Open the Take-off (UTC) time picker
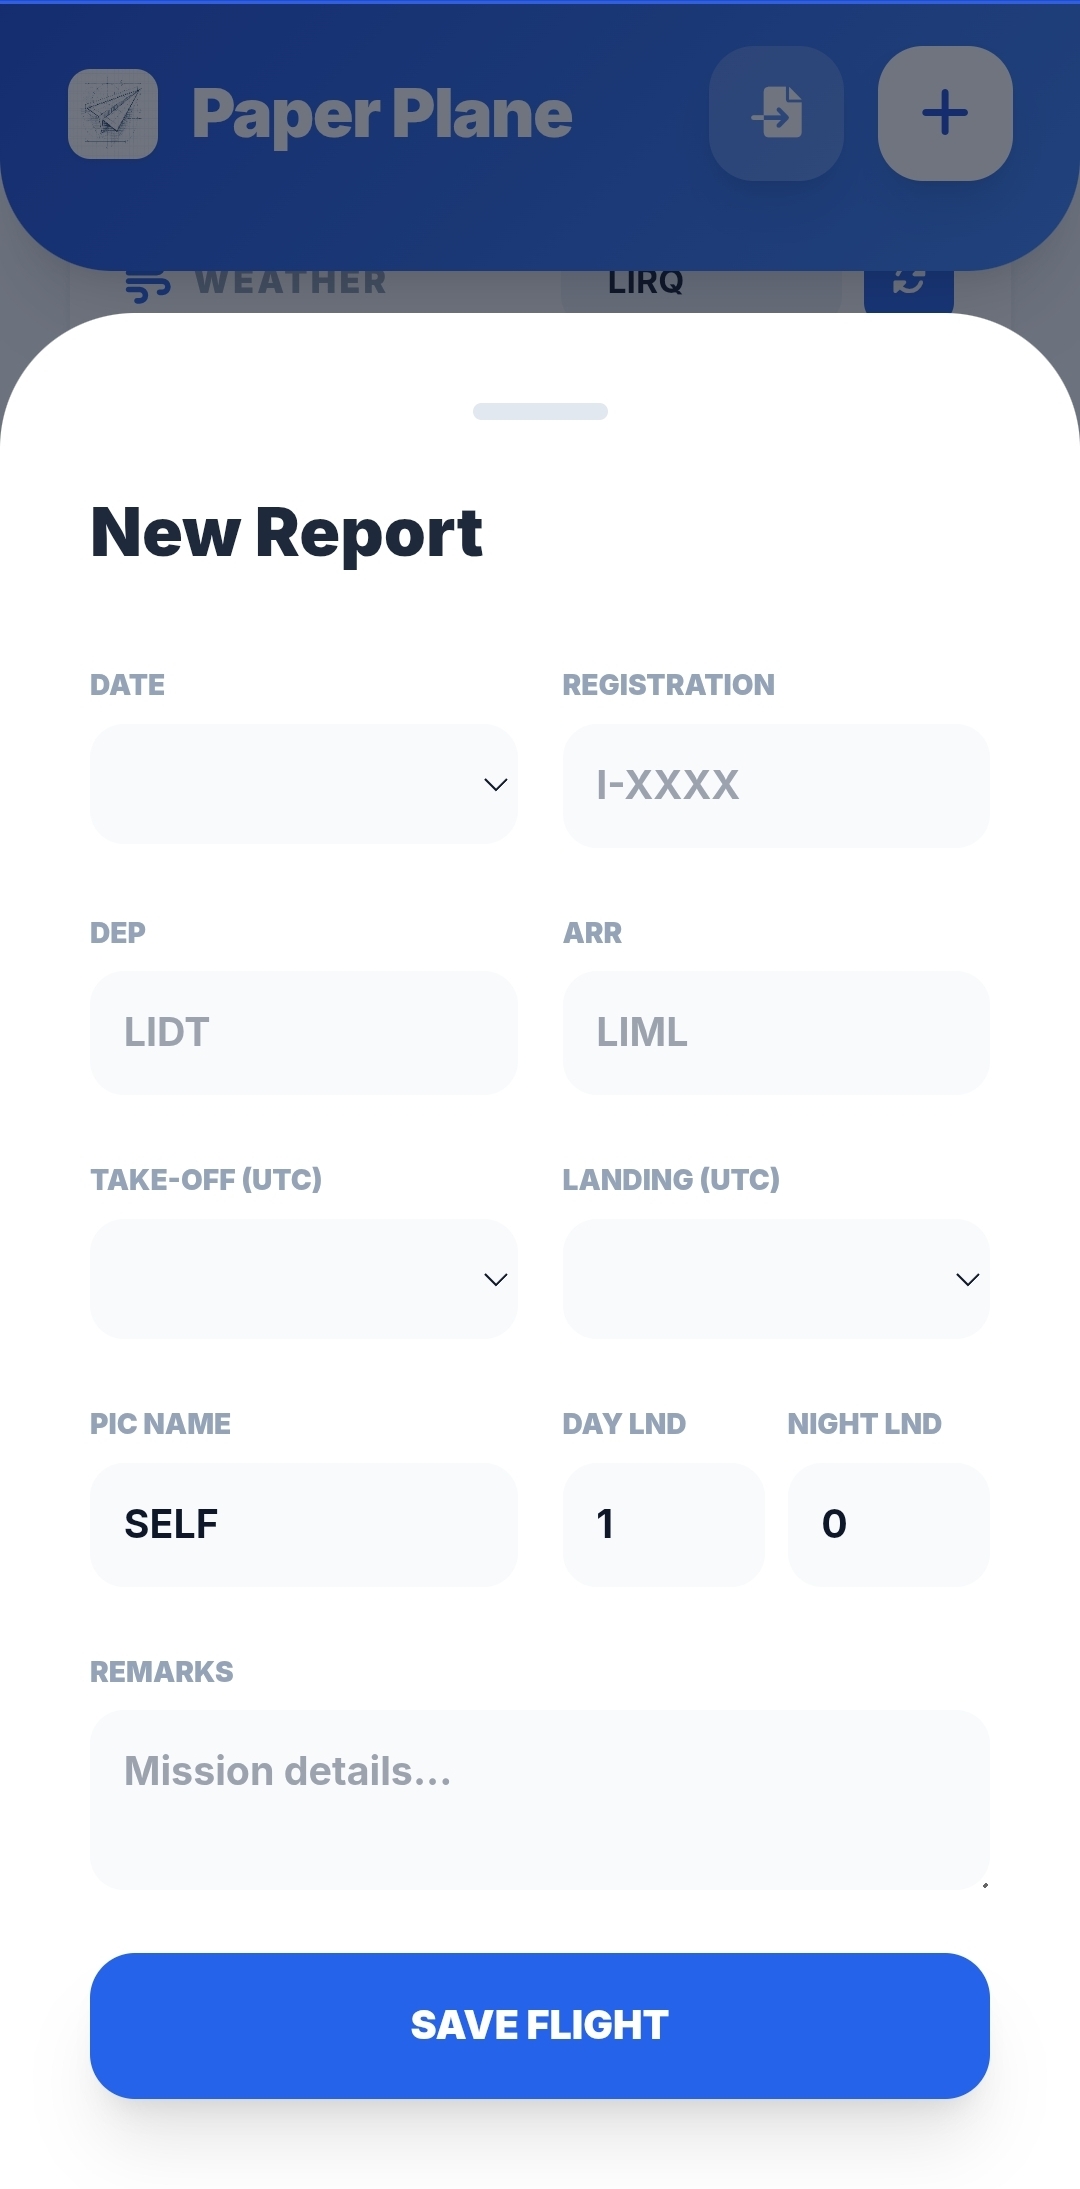Screen dimensions: 1080x2189 tap(303, 1279)
